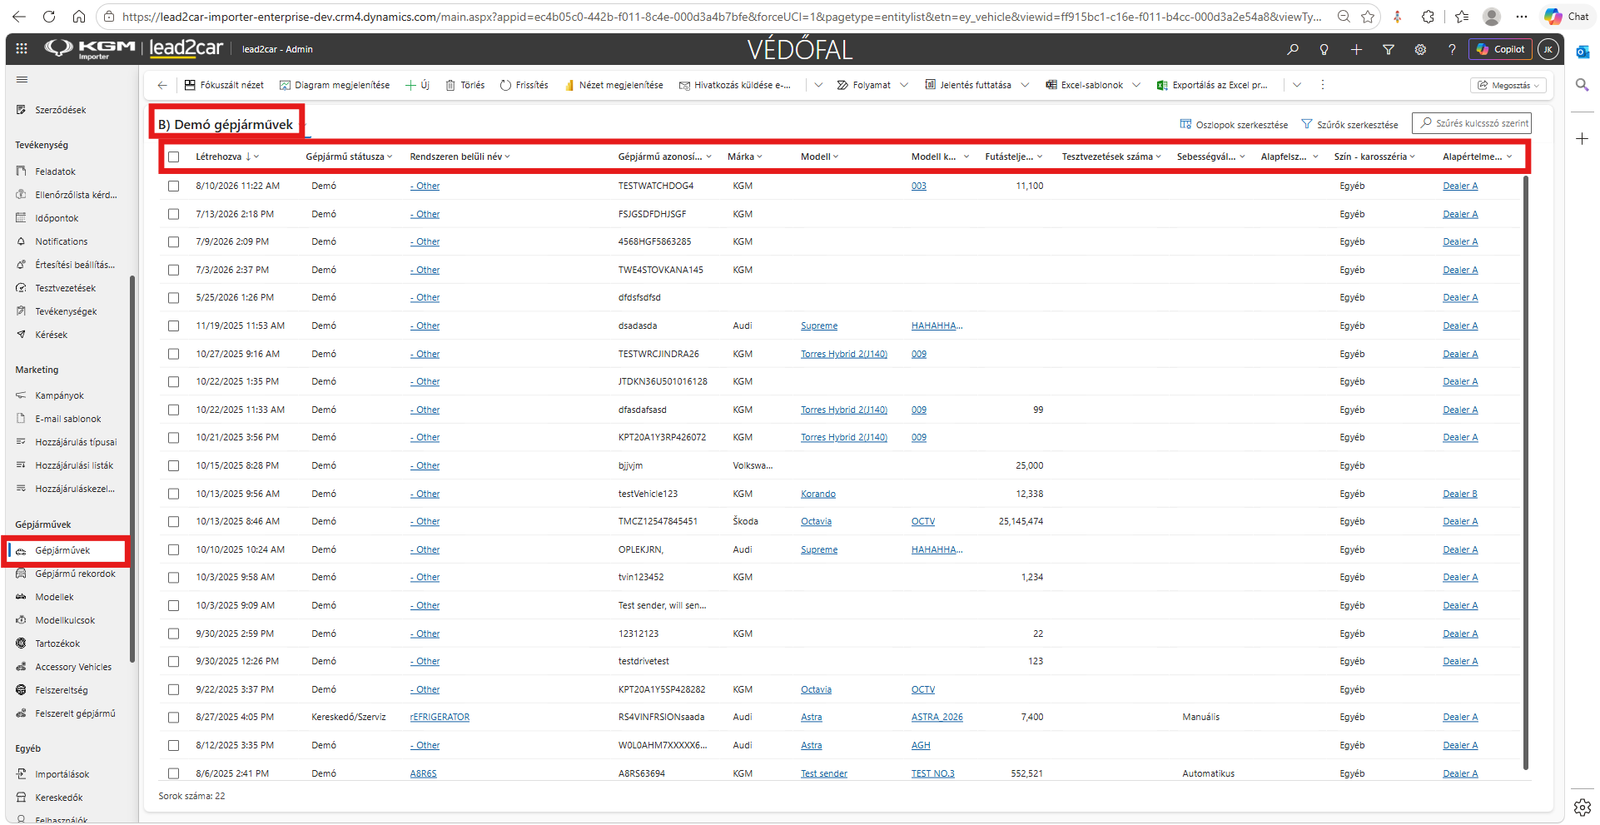Tick the checkbox for FSJGSDFDHJSGF row

(174, 214)
